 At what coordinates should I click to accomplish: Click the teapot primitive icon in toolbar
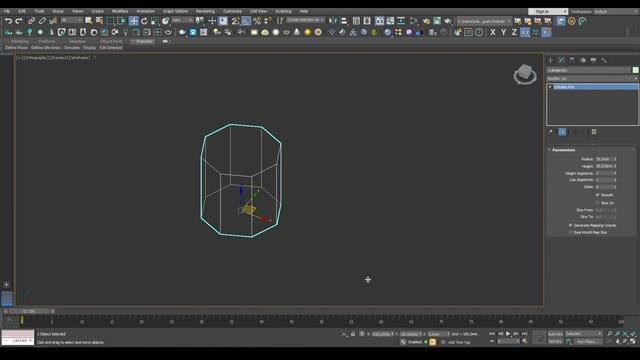[286, 32]
